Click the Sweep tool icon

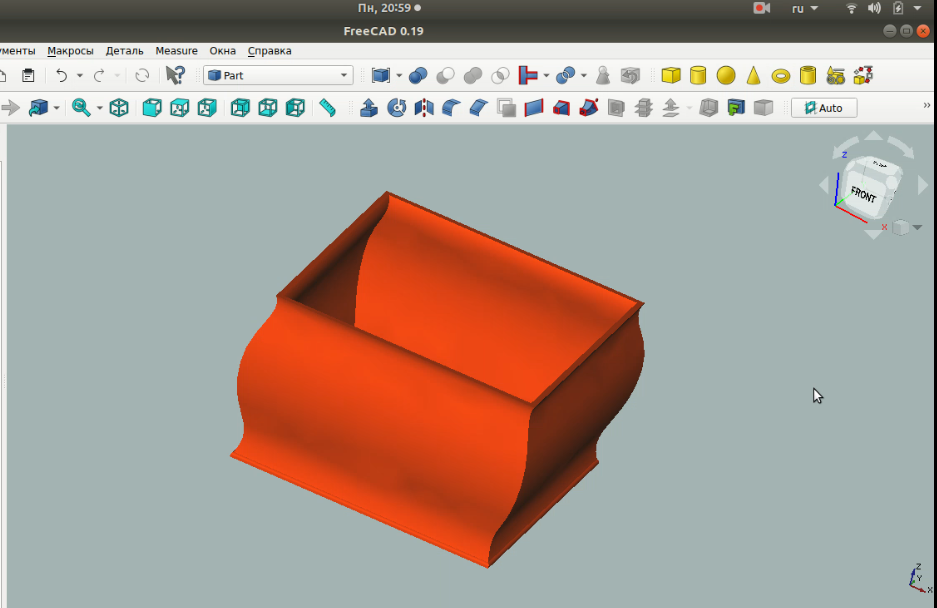point(589,108)
